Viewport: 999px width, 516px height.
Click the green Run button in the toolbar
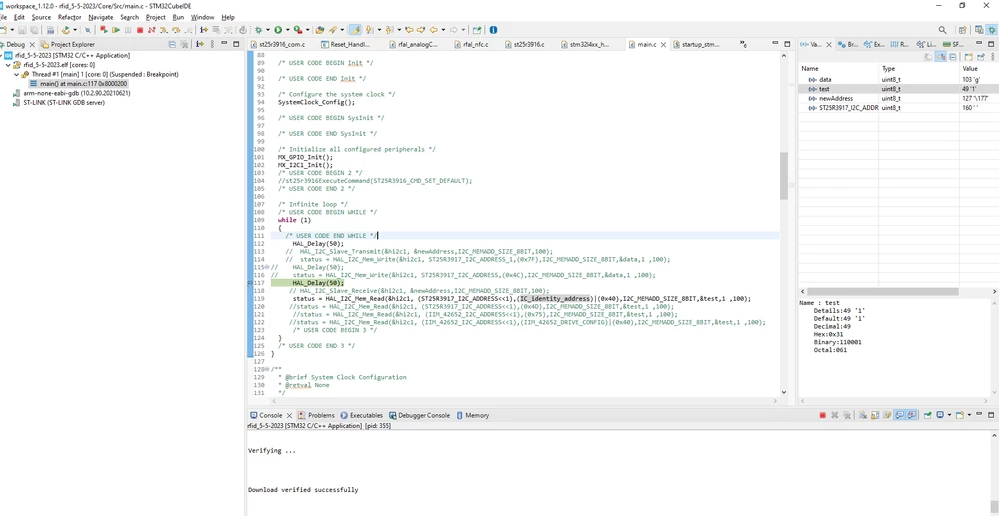click(278, 30)
